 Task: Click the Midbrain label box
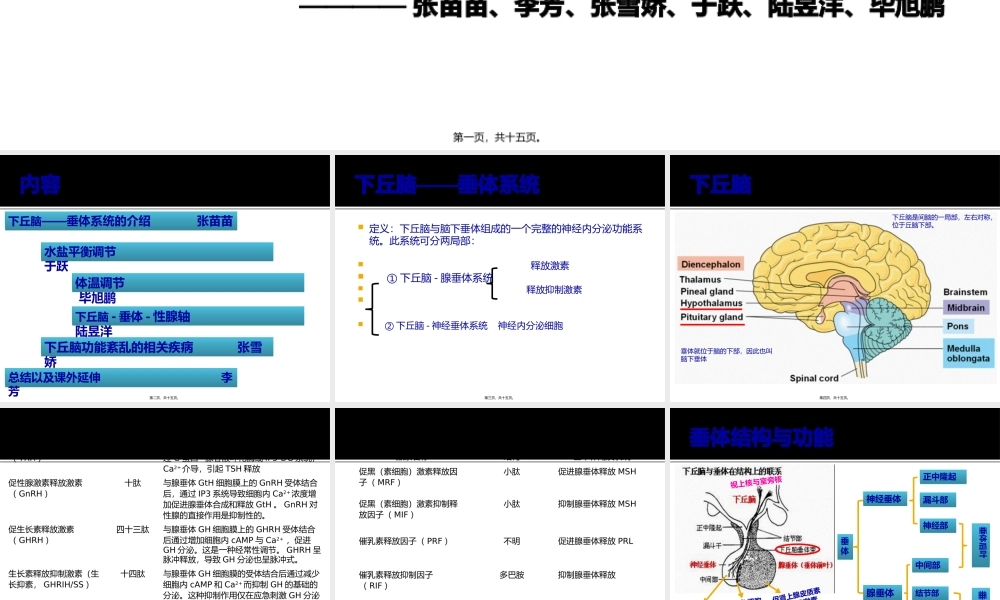click(965, 307)
